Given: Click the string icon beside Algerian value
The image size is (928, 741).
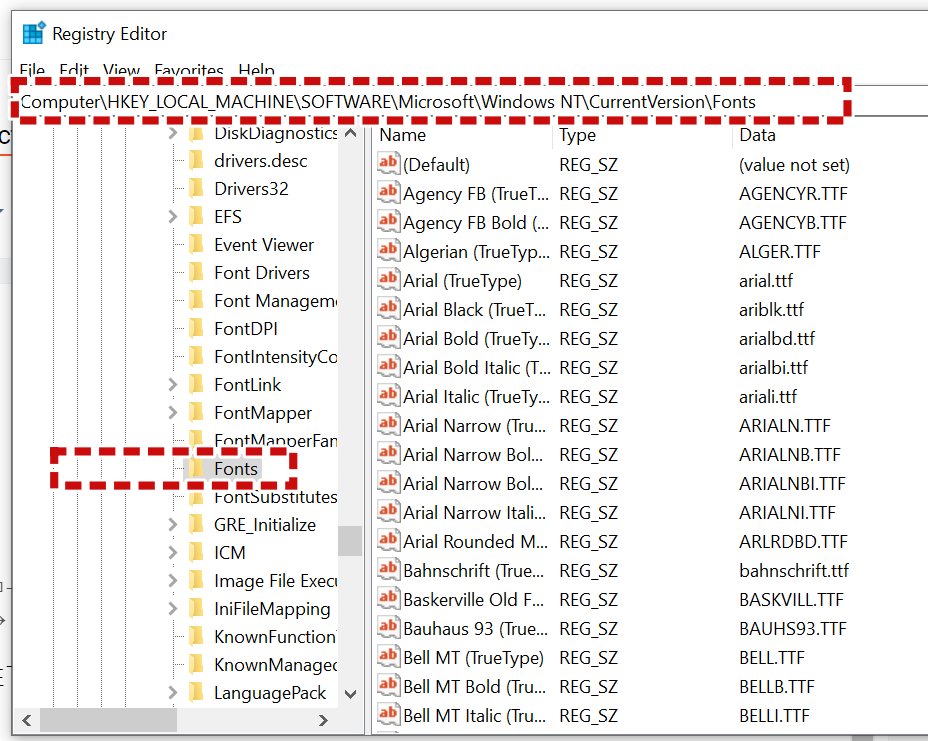Looking at the screenshot, I should pyautogui.click(x=388, y=250).
